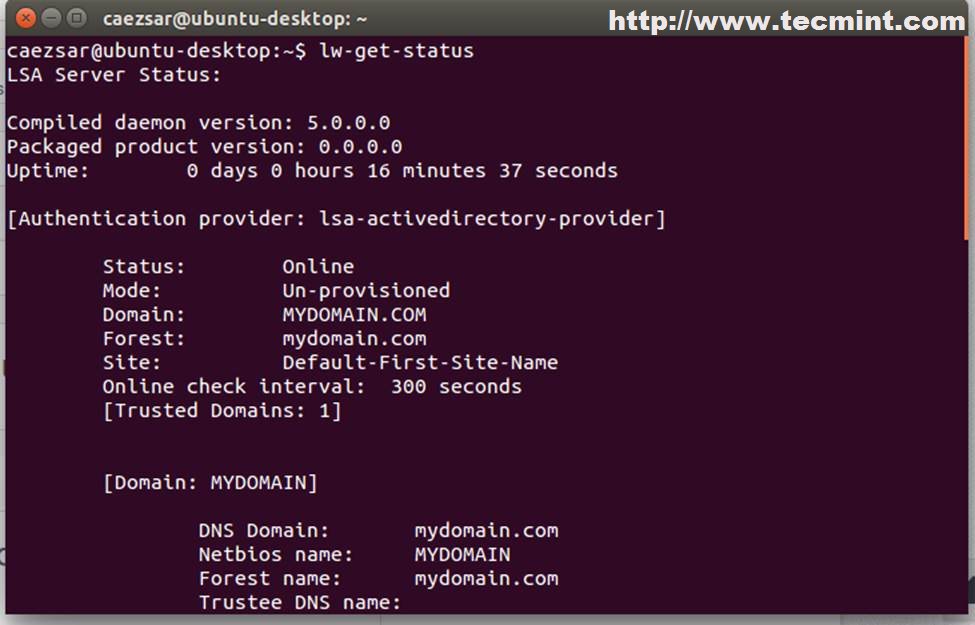Screen dimensions: 975x625
Task: Click the Packaged product version 0.0.0.0 value
Action: pos(360,146)
